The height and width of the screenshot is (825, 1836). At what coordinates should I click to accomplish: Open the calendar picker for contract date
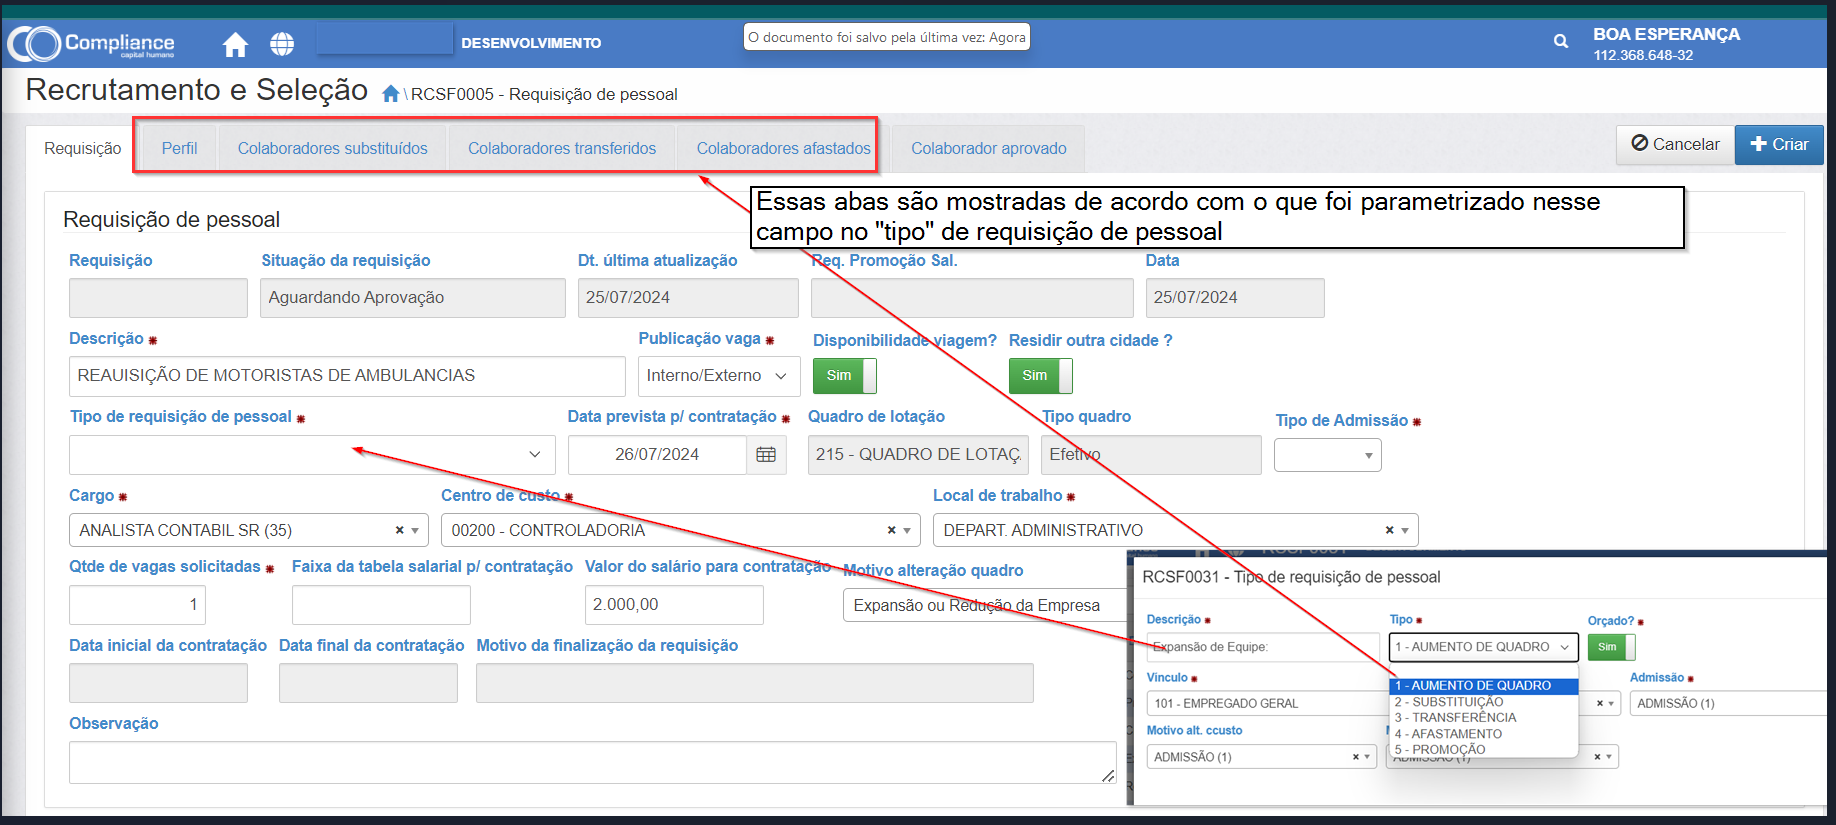pos(766,455)
